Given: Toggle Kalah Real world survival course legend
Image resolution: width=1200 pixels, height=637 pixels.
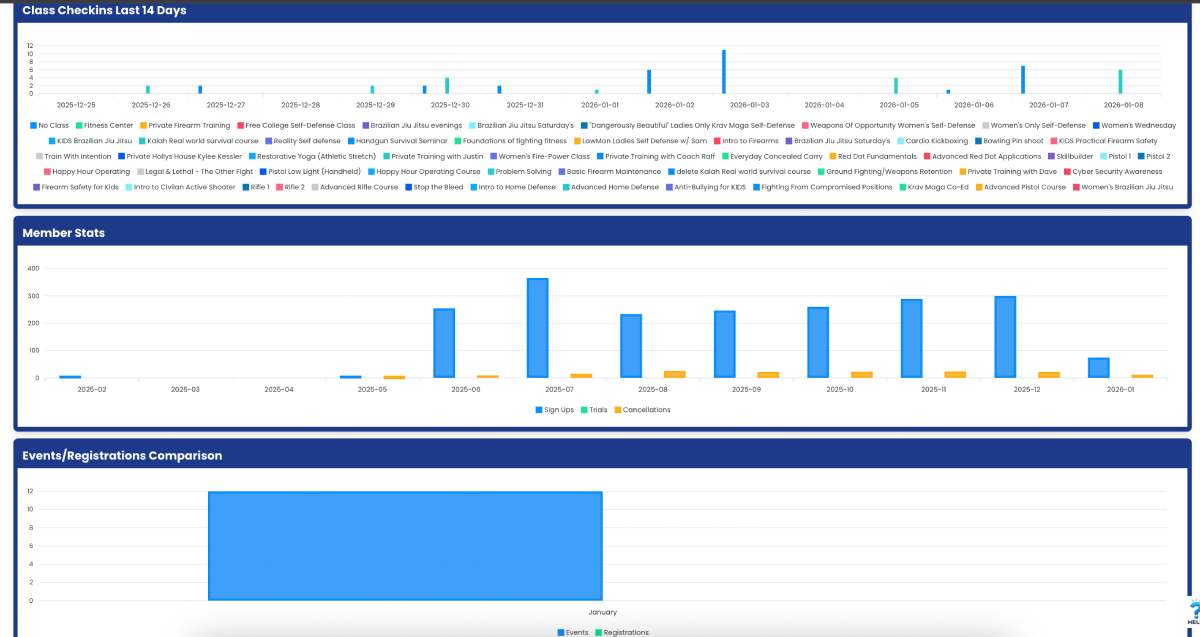Looking at the screenshot, I should click(x=198, y=141).
